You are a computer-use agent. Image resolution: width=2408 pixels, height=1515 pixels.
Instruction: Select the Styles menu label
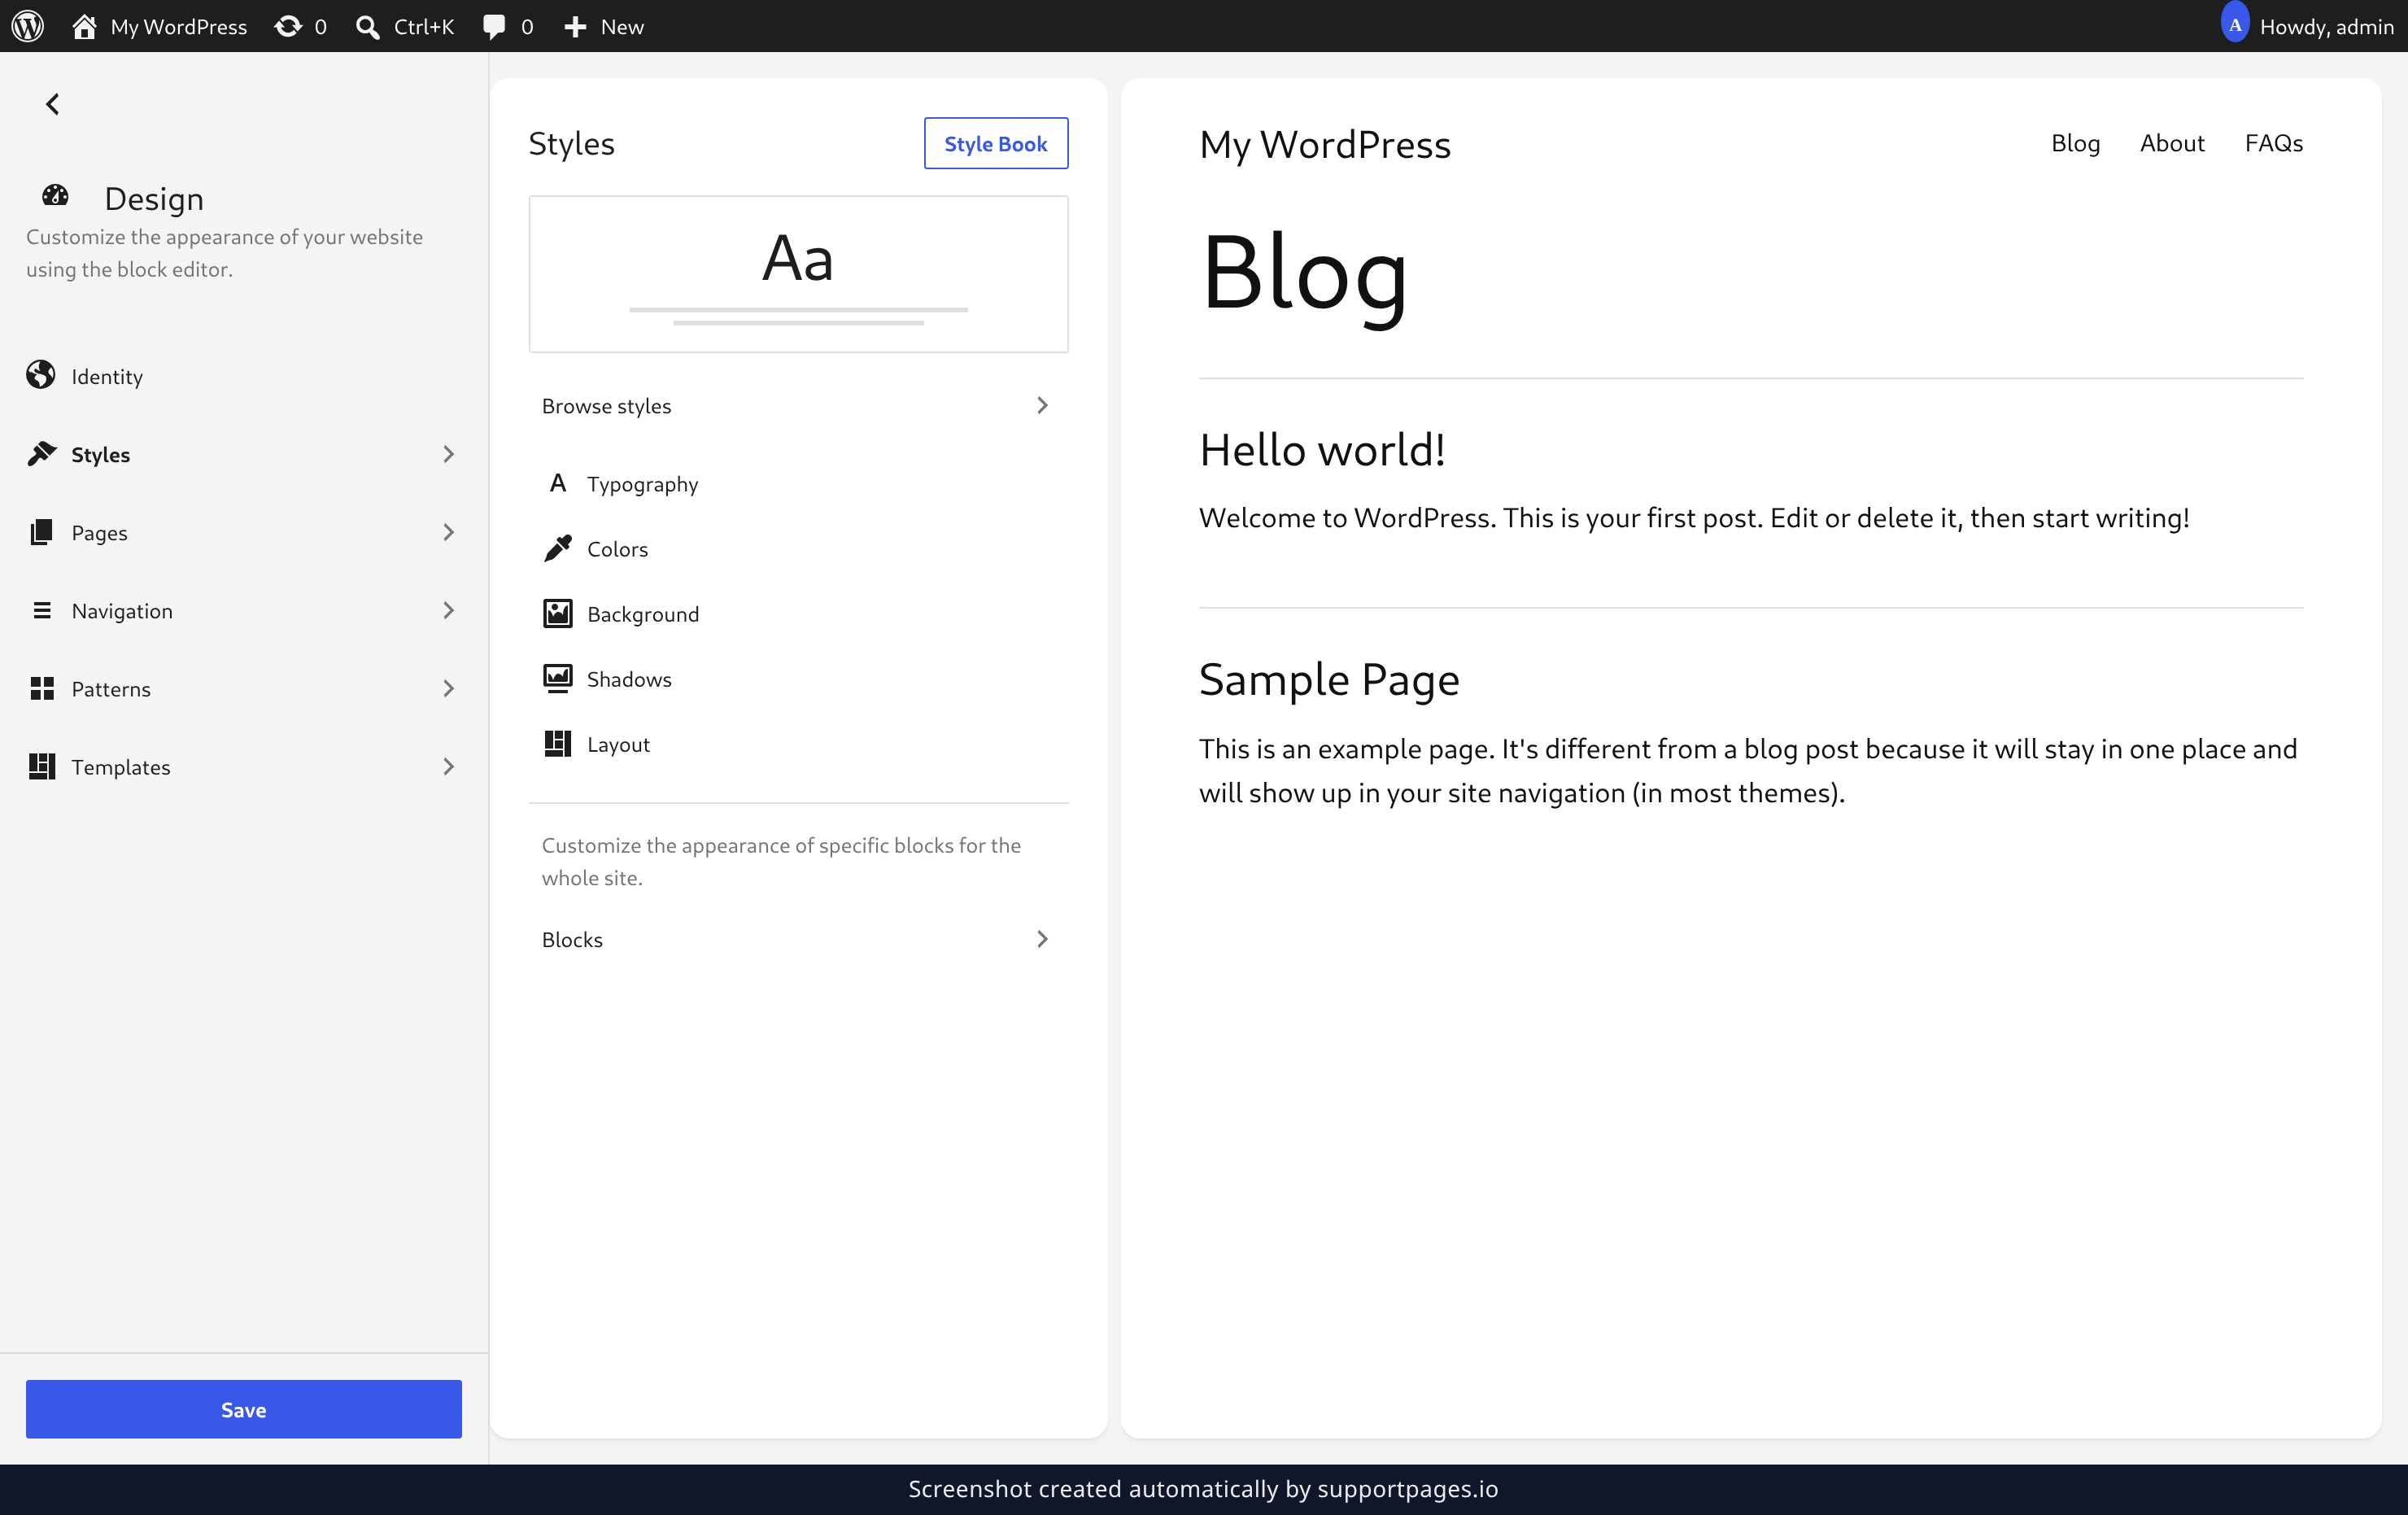pos(100,455)
